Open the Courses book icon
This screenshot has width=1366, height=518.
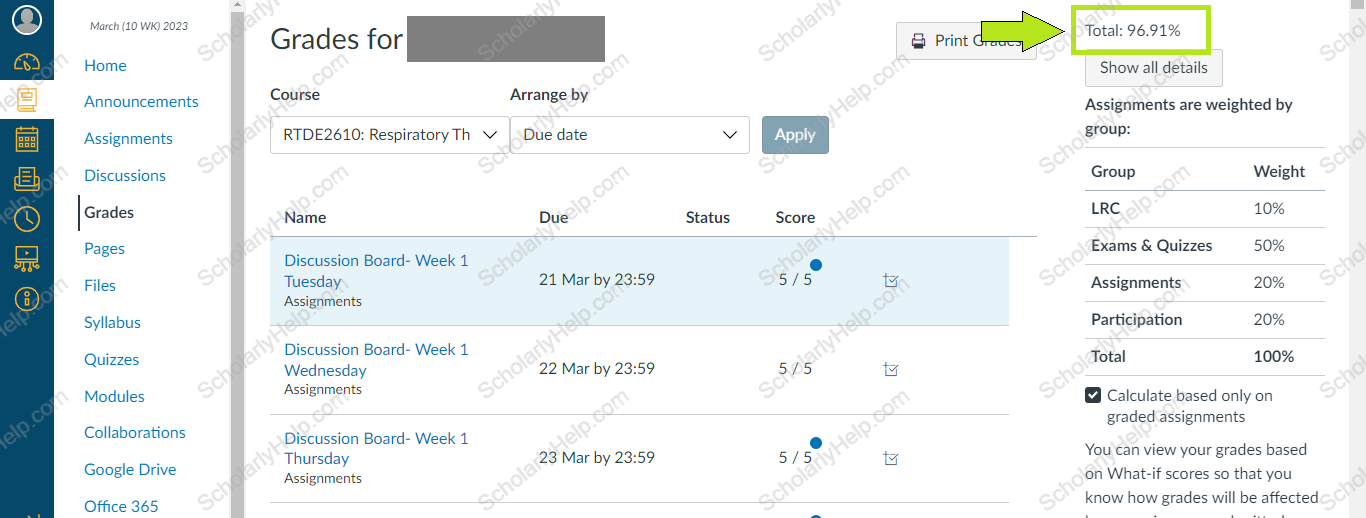click(x=27, y=100)
